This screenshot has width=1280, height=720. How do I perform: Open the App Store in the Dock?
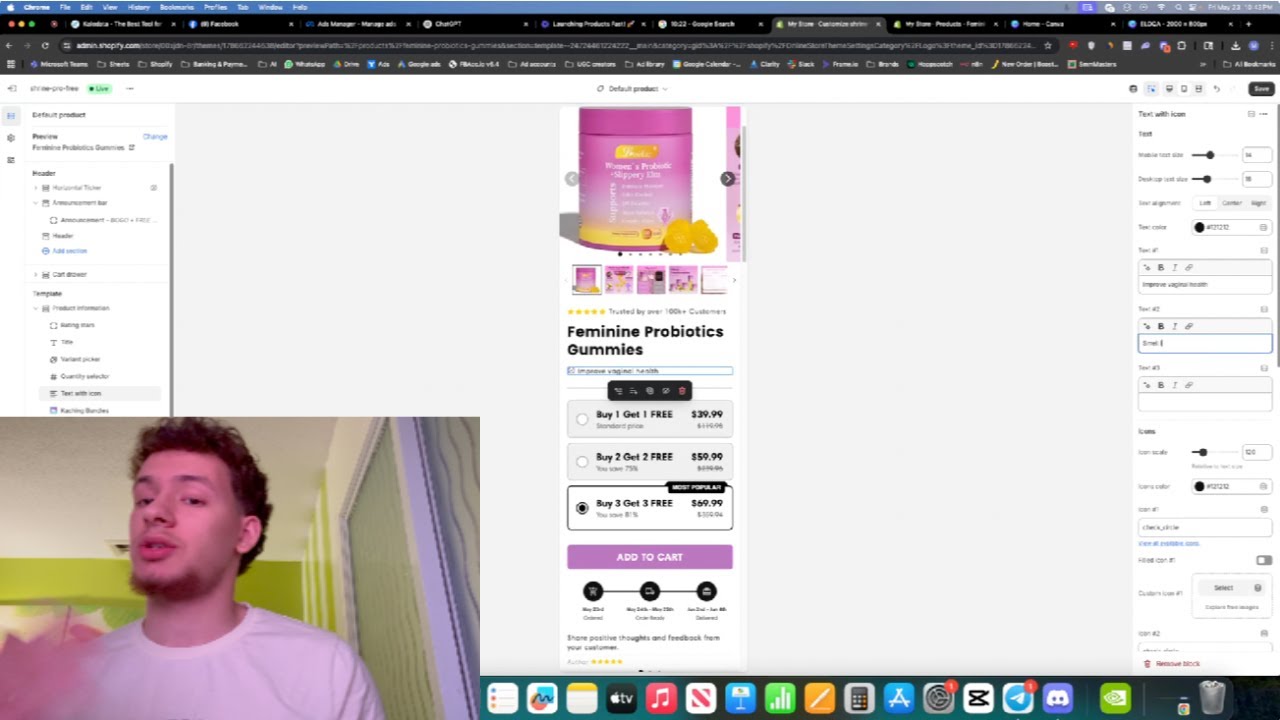pyautogui.click(x=899, y=698)
